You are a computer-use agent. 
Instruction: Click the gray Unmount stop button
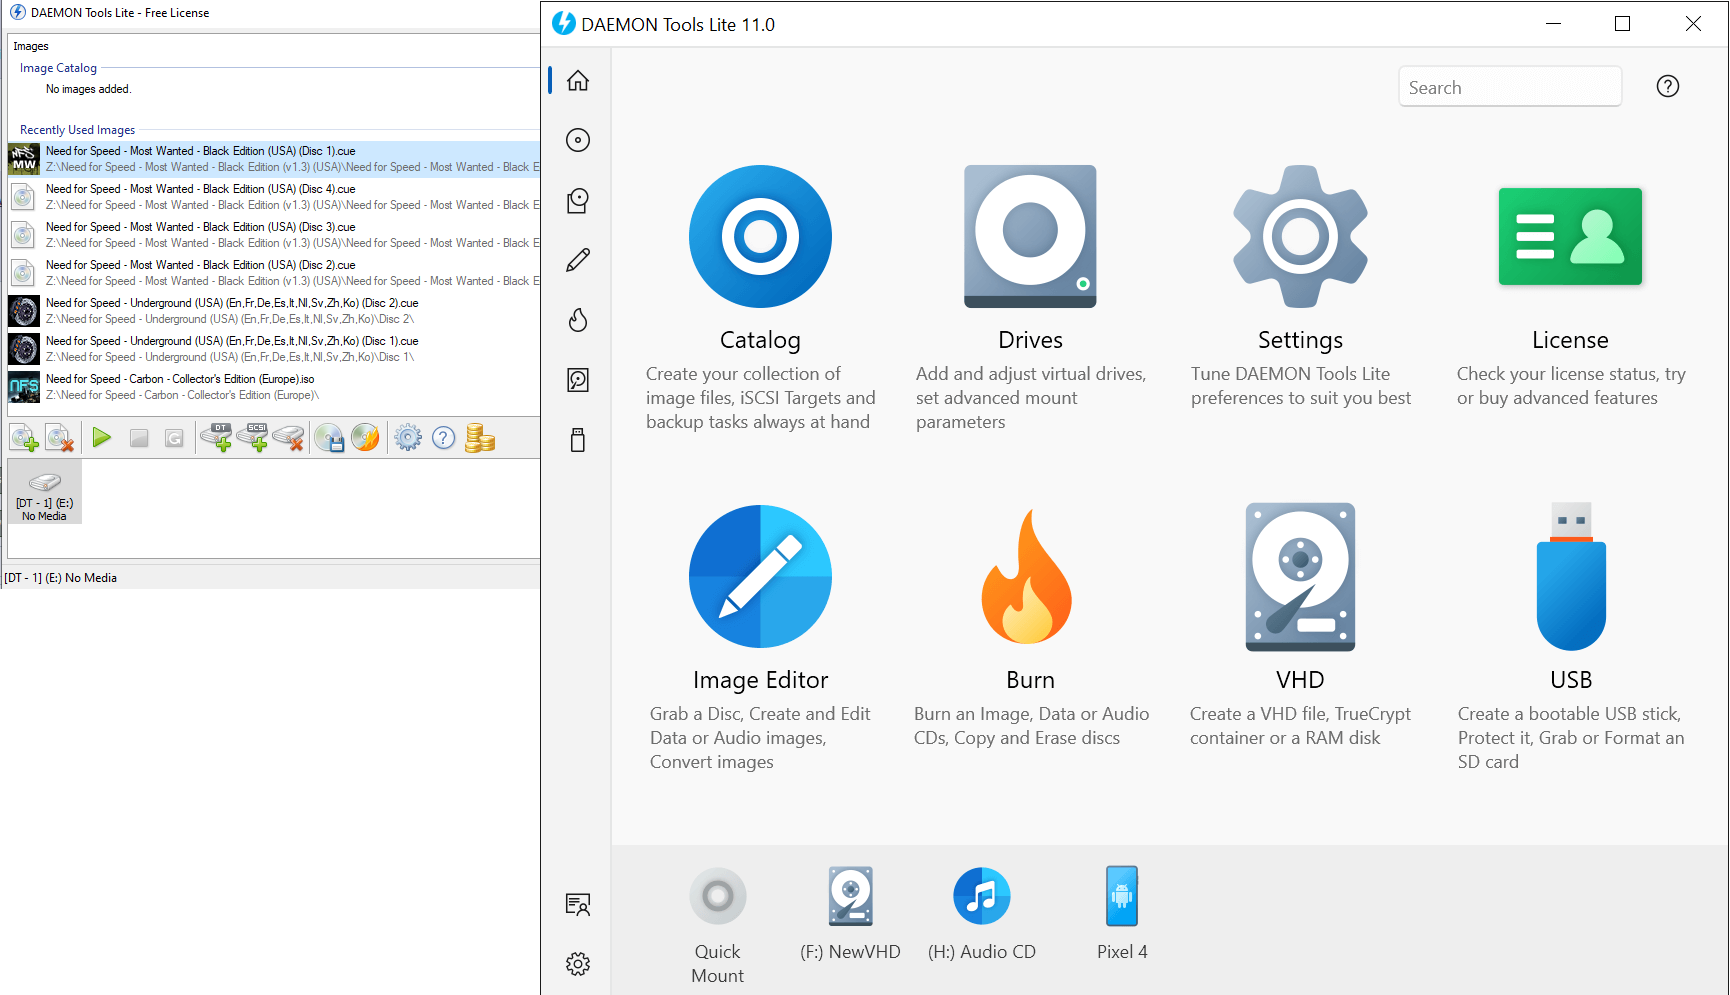click(139, 438)
